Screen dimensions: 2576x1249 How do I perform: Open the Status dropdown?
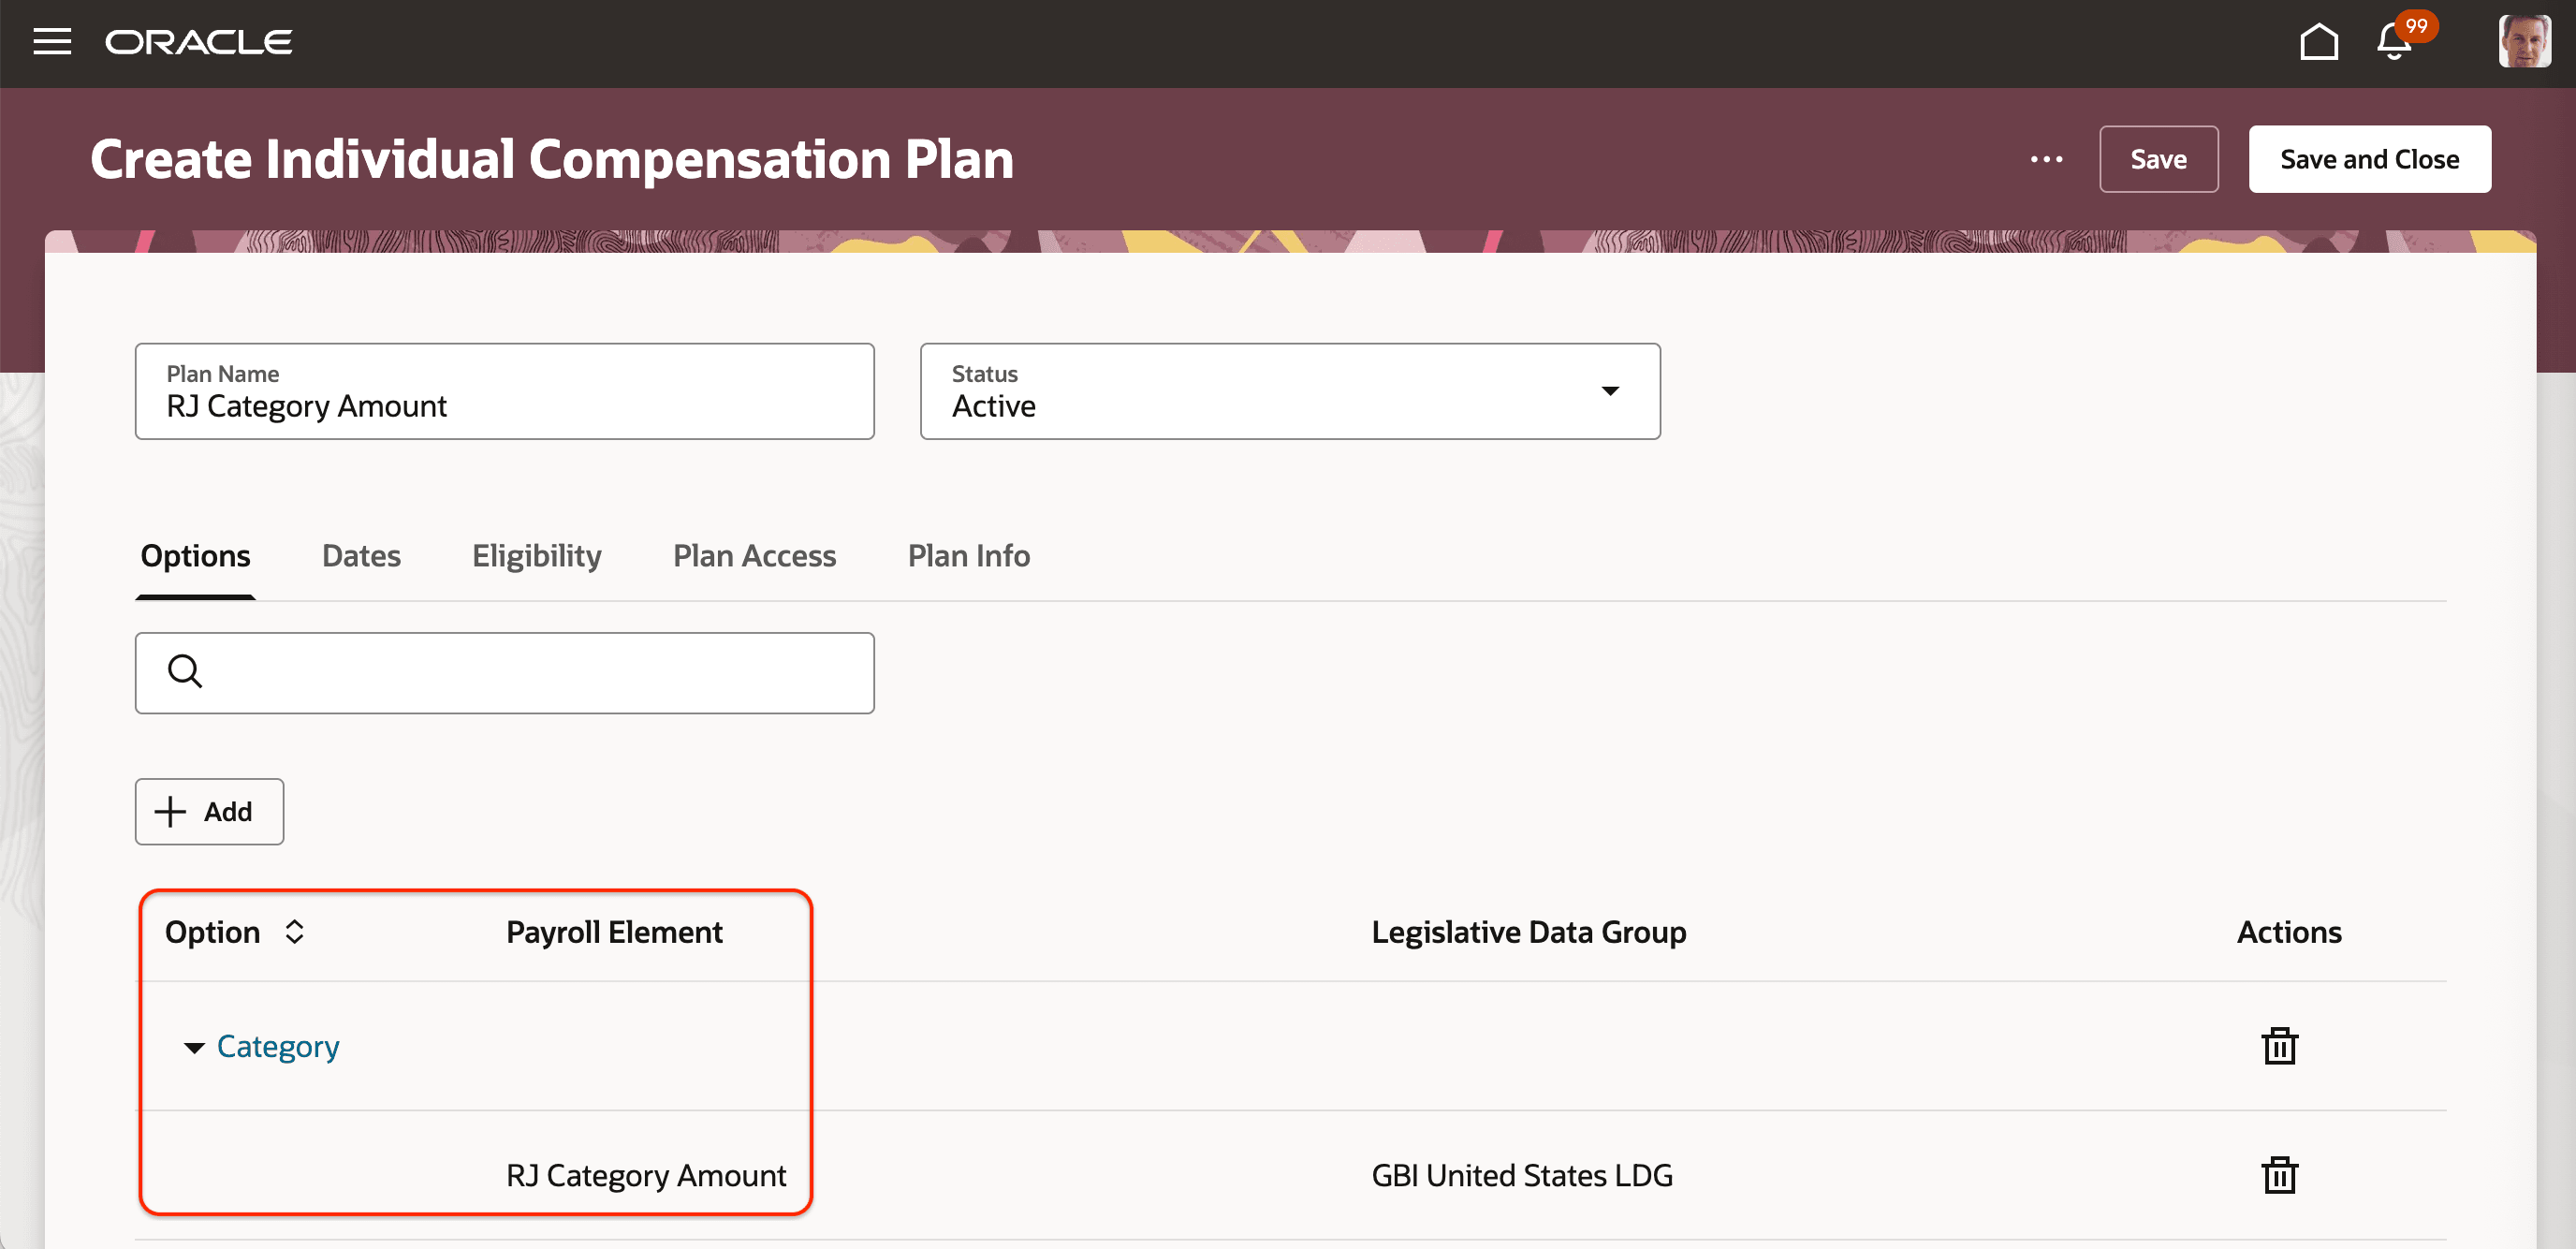point(1610,391)
